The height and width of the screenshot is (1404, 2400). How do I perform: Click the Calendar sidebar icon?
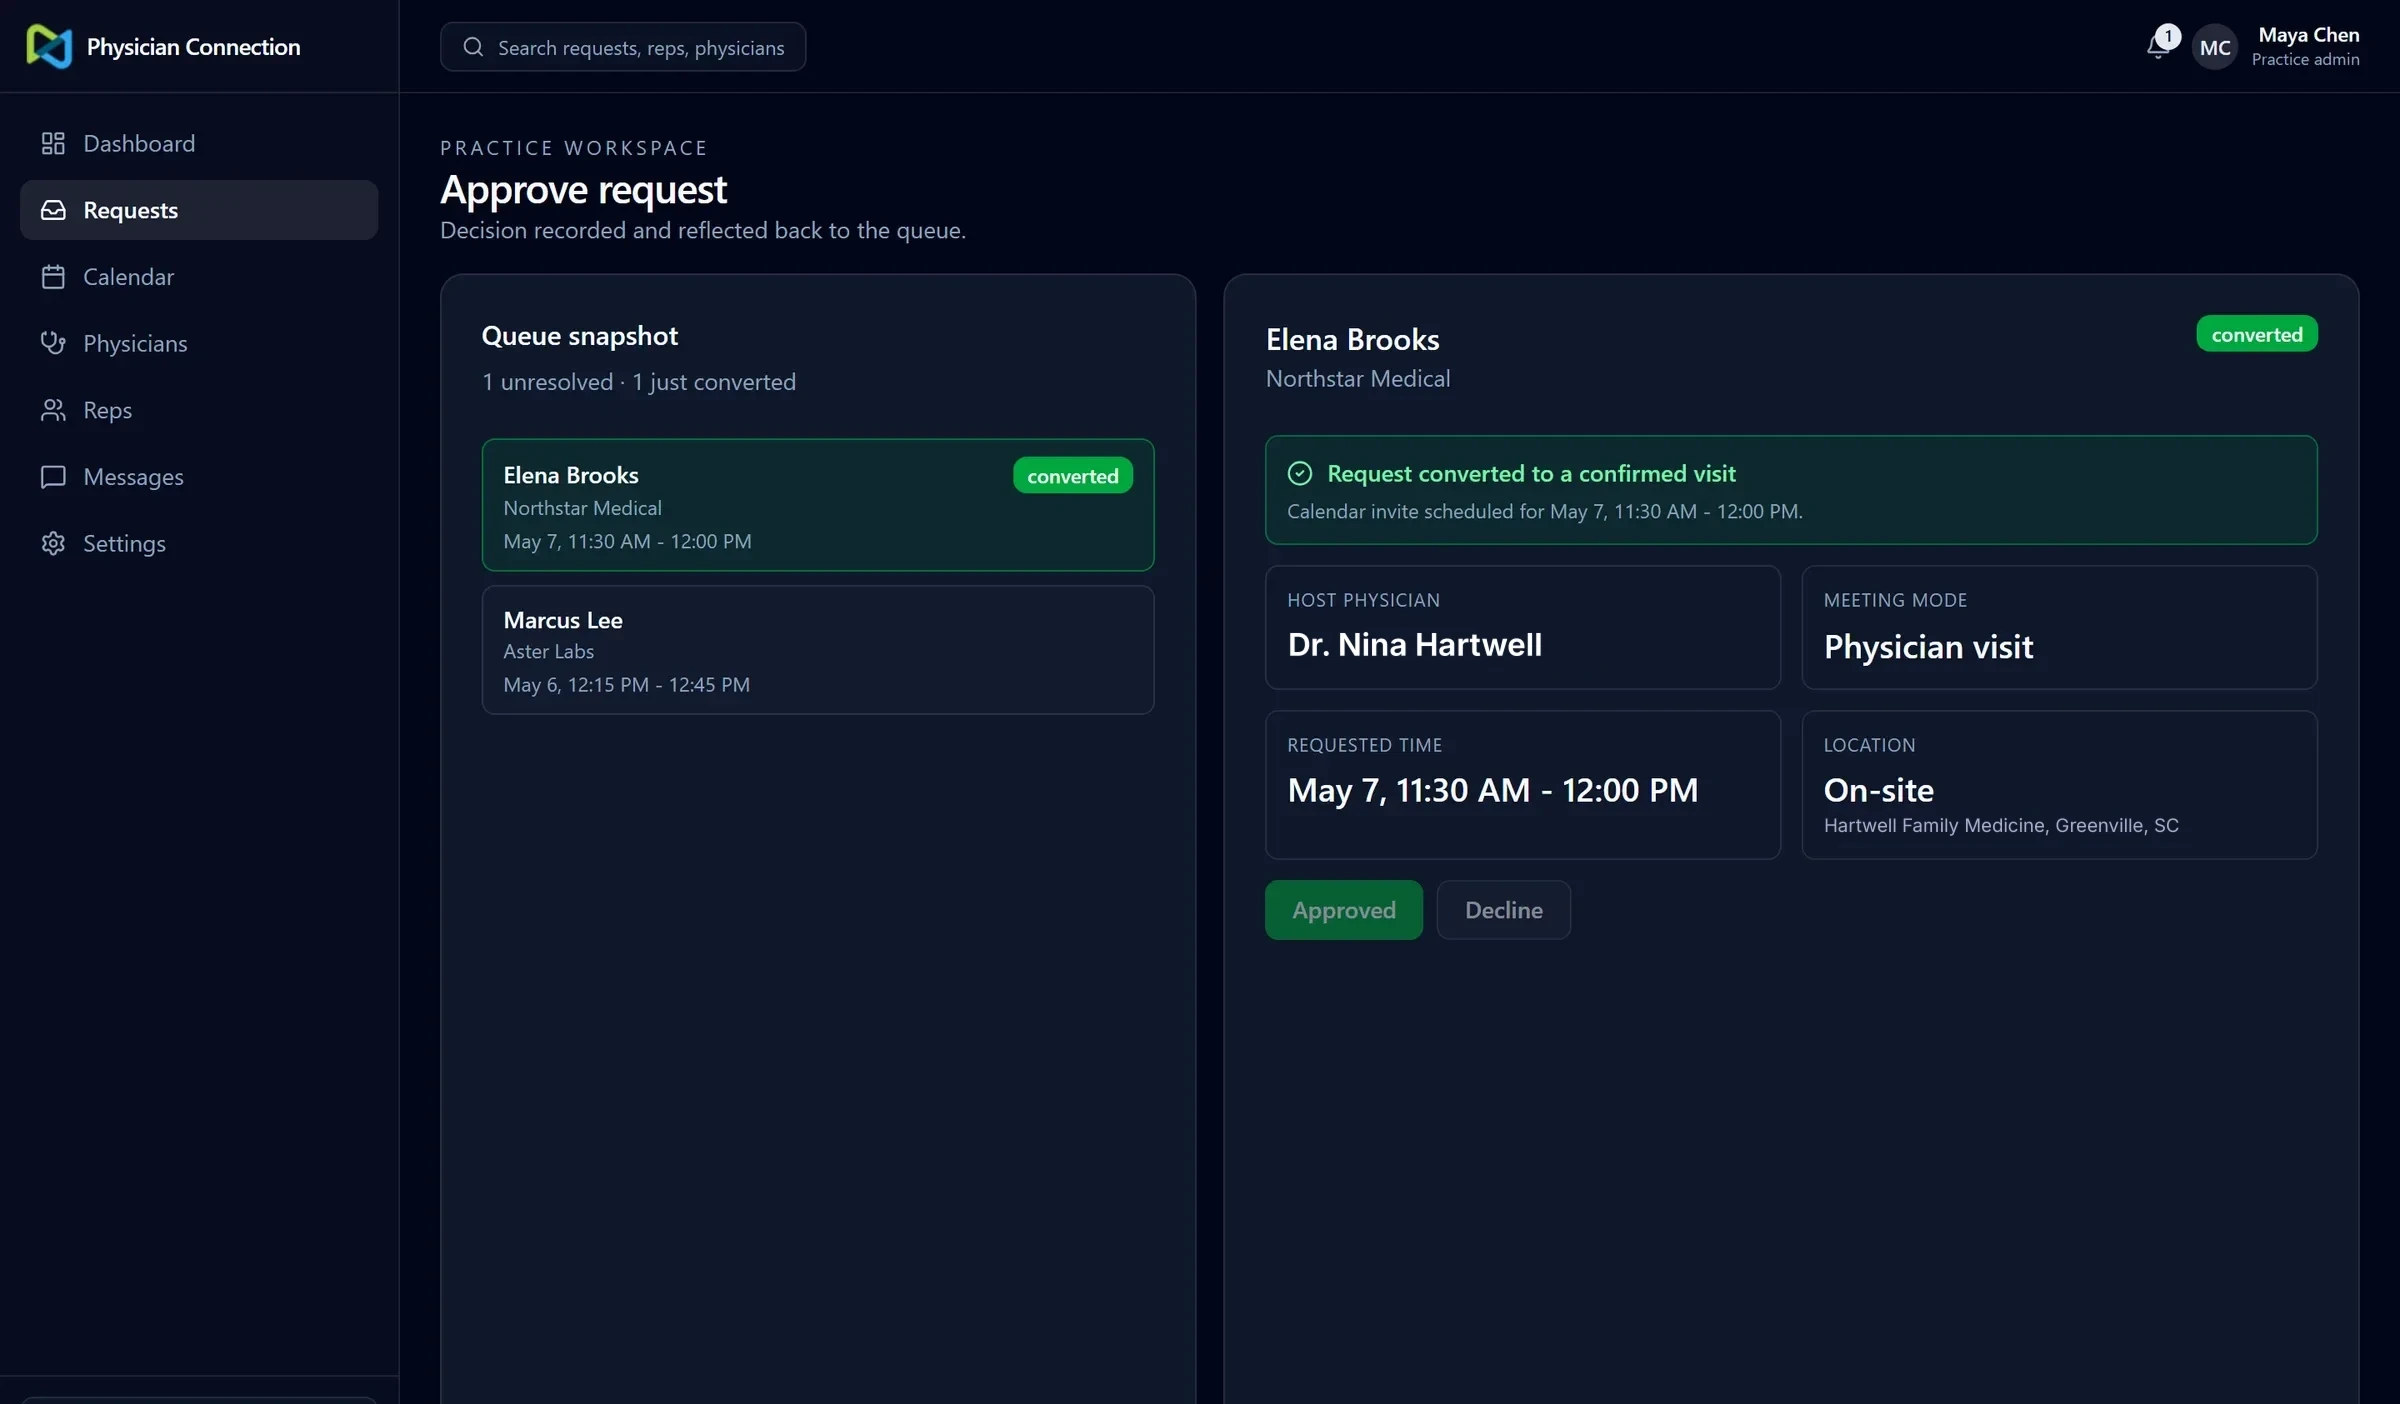tap(53, 277)
